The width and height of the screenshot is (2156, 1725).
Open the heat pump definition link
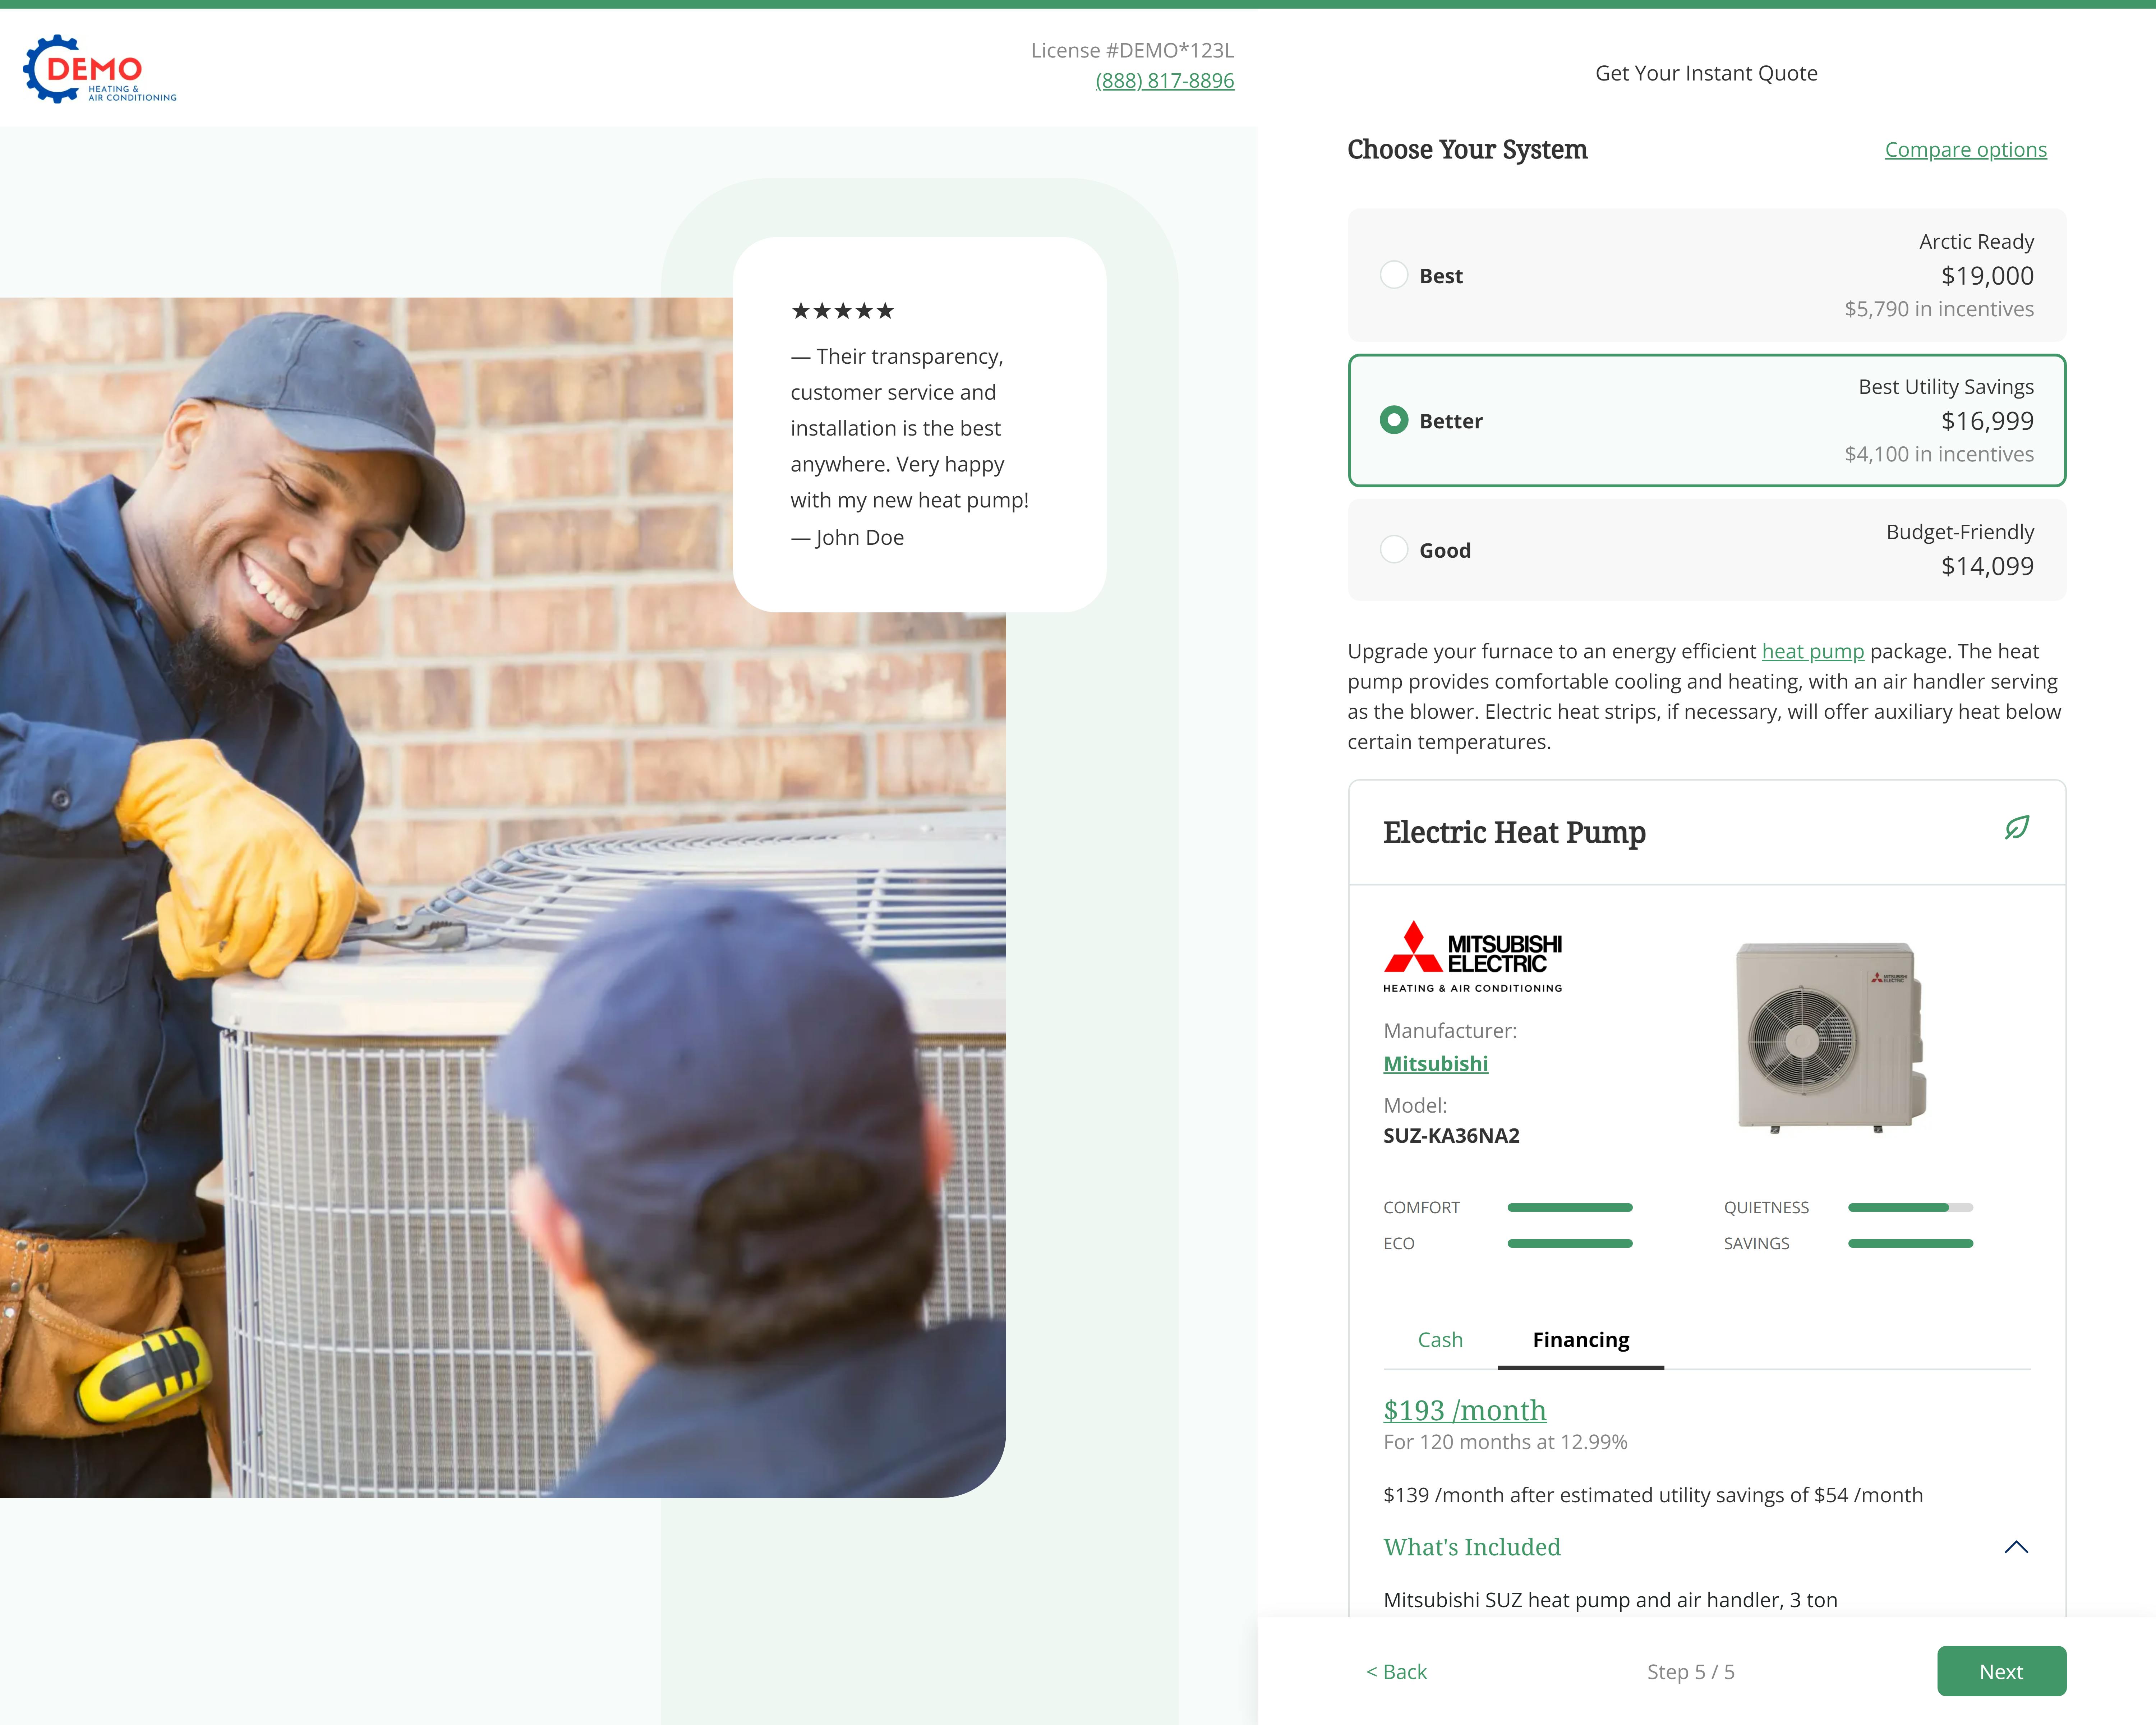coord(1812,651)
